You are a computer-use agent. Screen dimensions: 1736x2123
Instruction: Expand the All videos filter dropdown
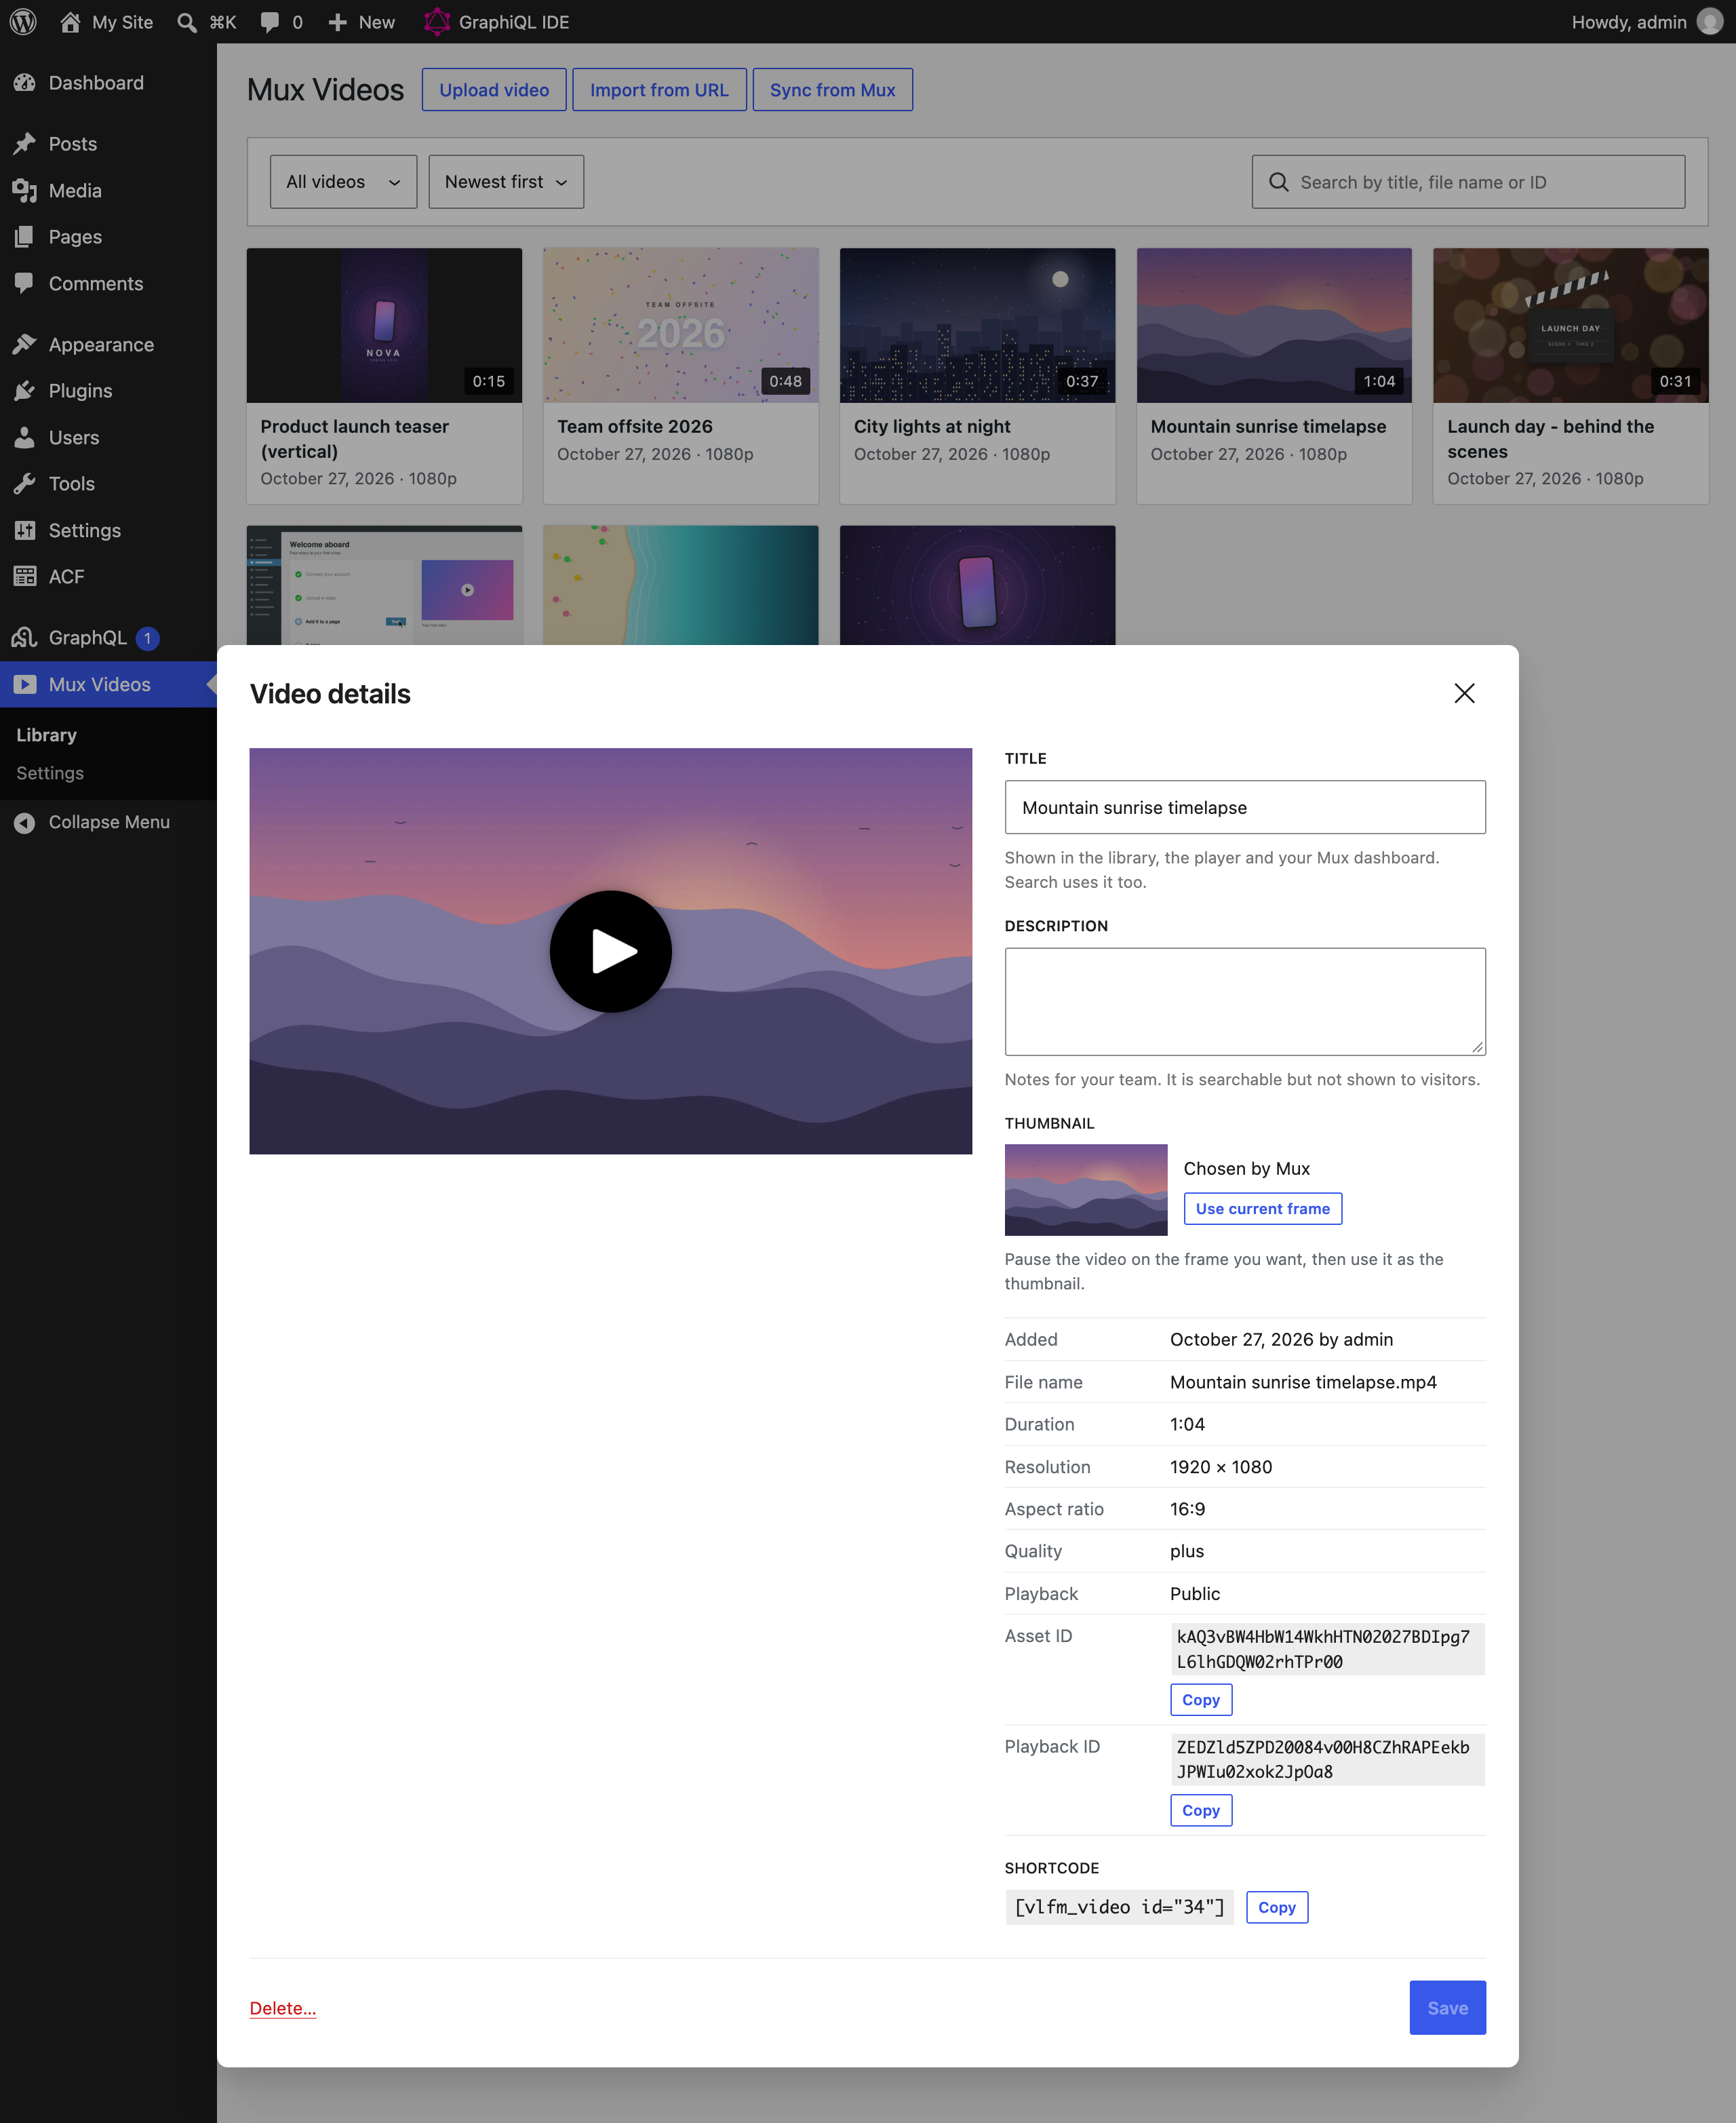(343, 182)
